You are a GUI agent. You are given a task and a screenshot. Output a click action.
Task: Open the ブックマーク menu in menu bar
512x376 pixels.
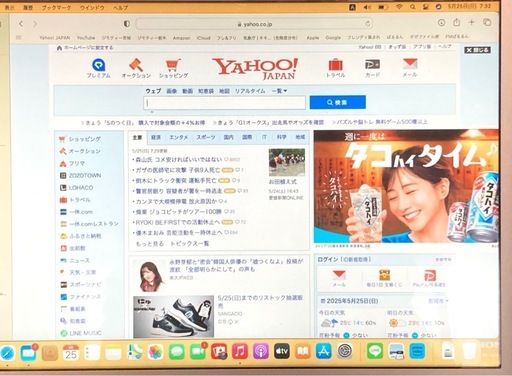coord(56,7)
